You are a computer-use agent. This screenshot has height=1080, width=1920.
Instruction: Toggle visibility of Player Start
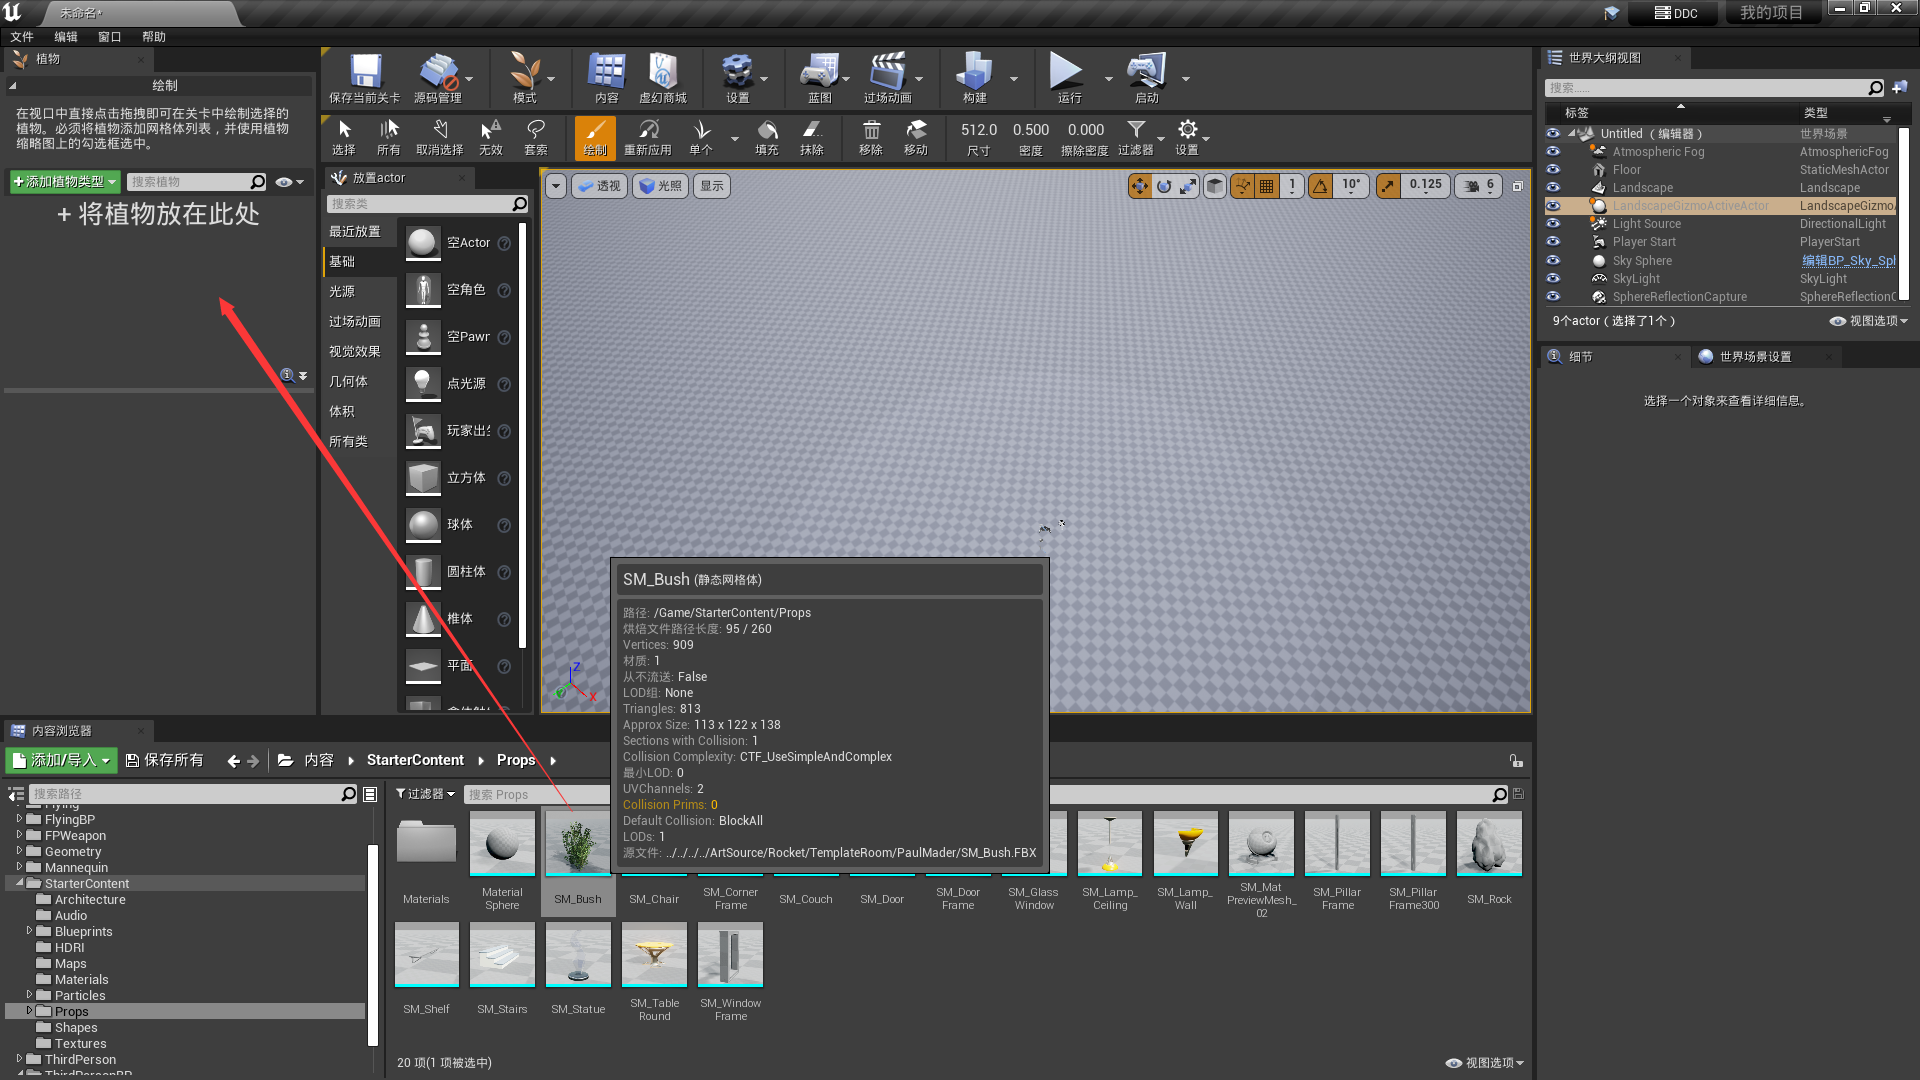[1553, 242]
